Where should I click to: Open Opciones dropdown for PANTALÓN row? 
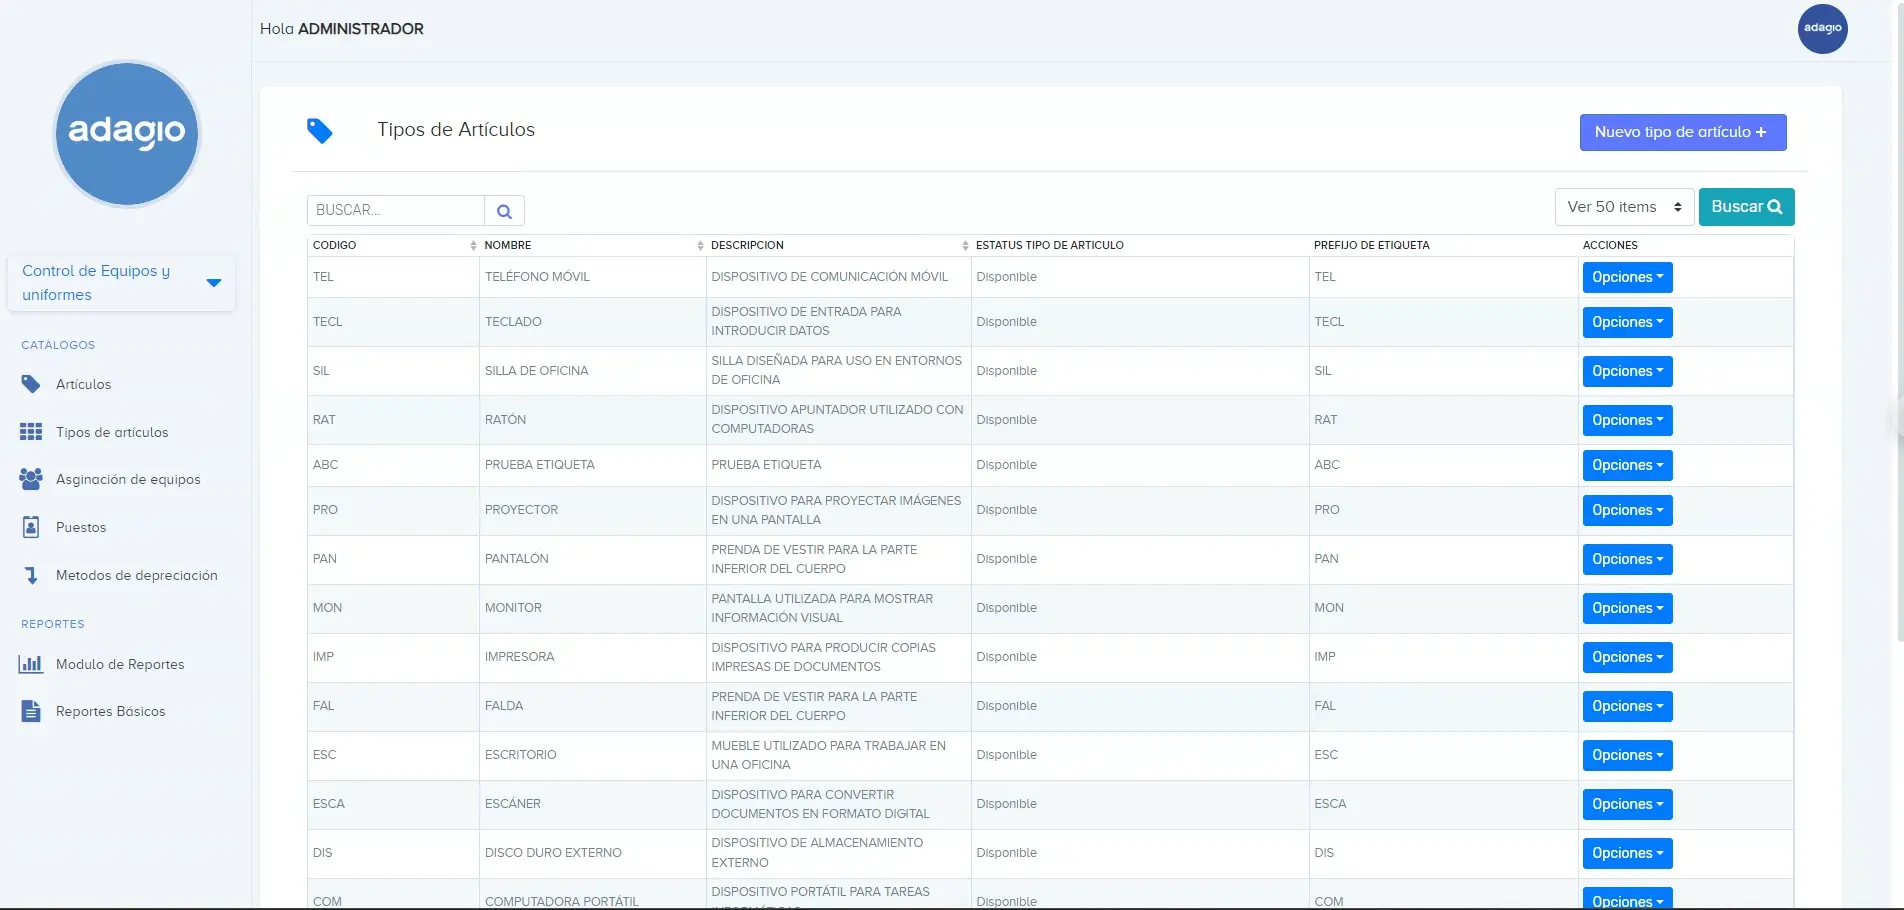1627,559
